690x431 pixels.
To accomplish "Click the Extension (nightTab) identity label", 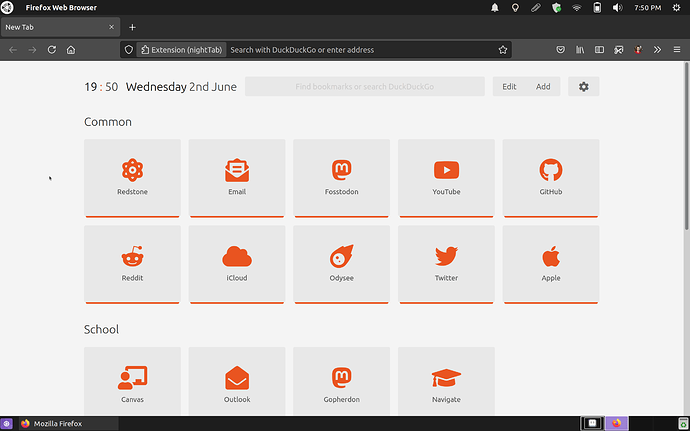I will coord(181,50).
